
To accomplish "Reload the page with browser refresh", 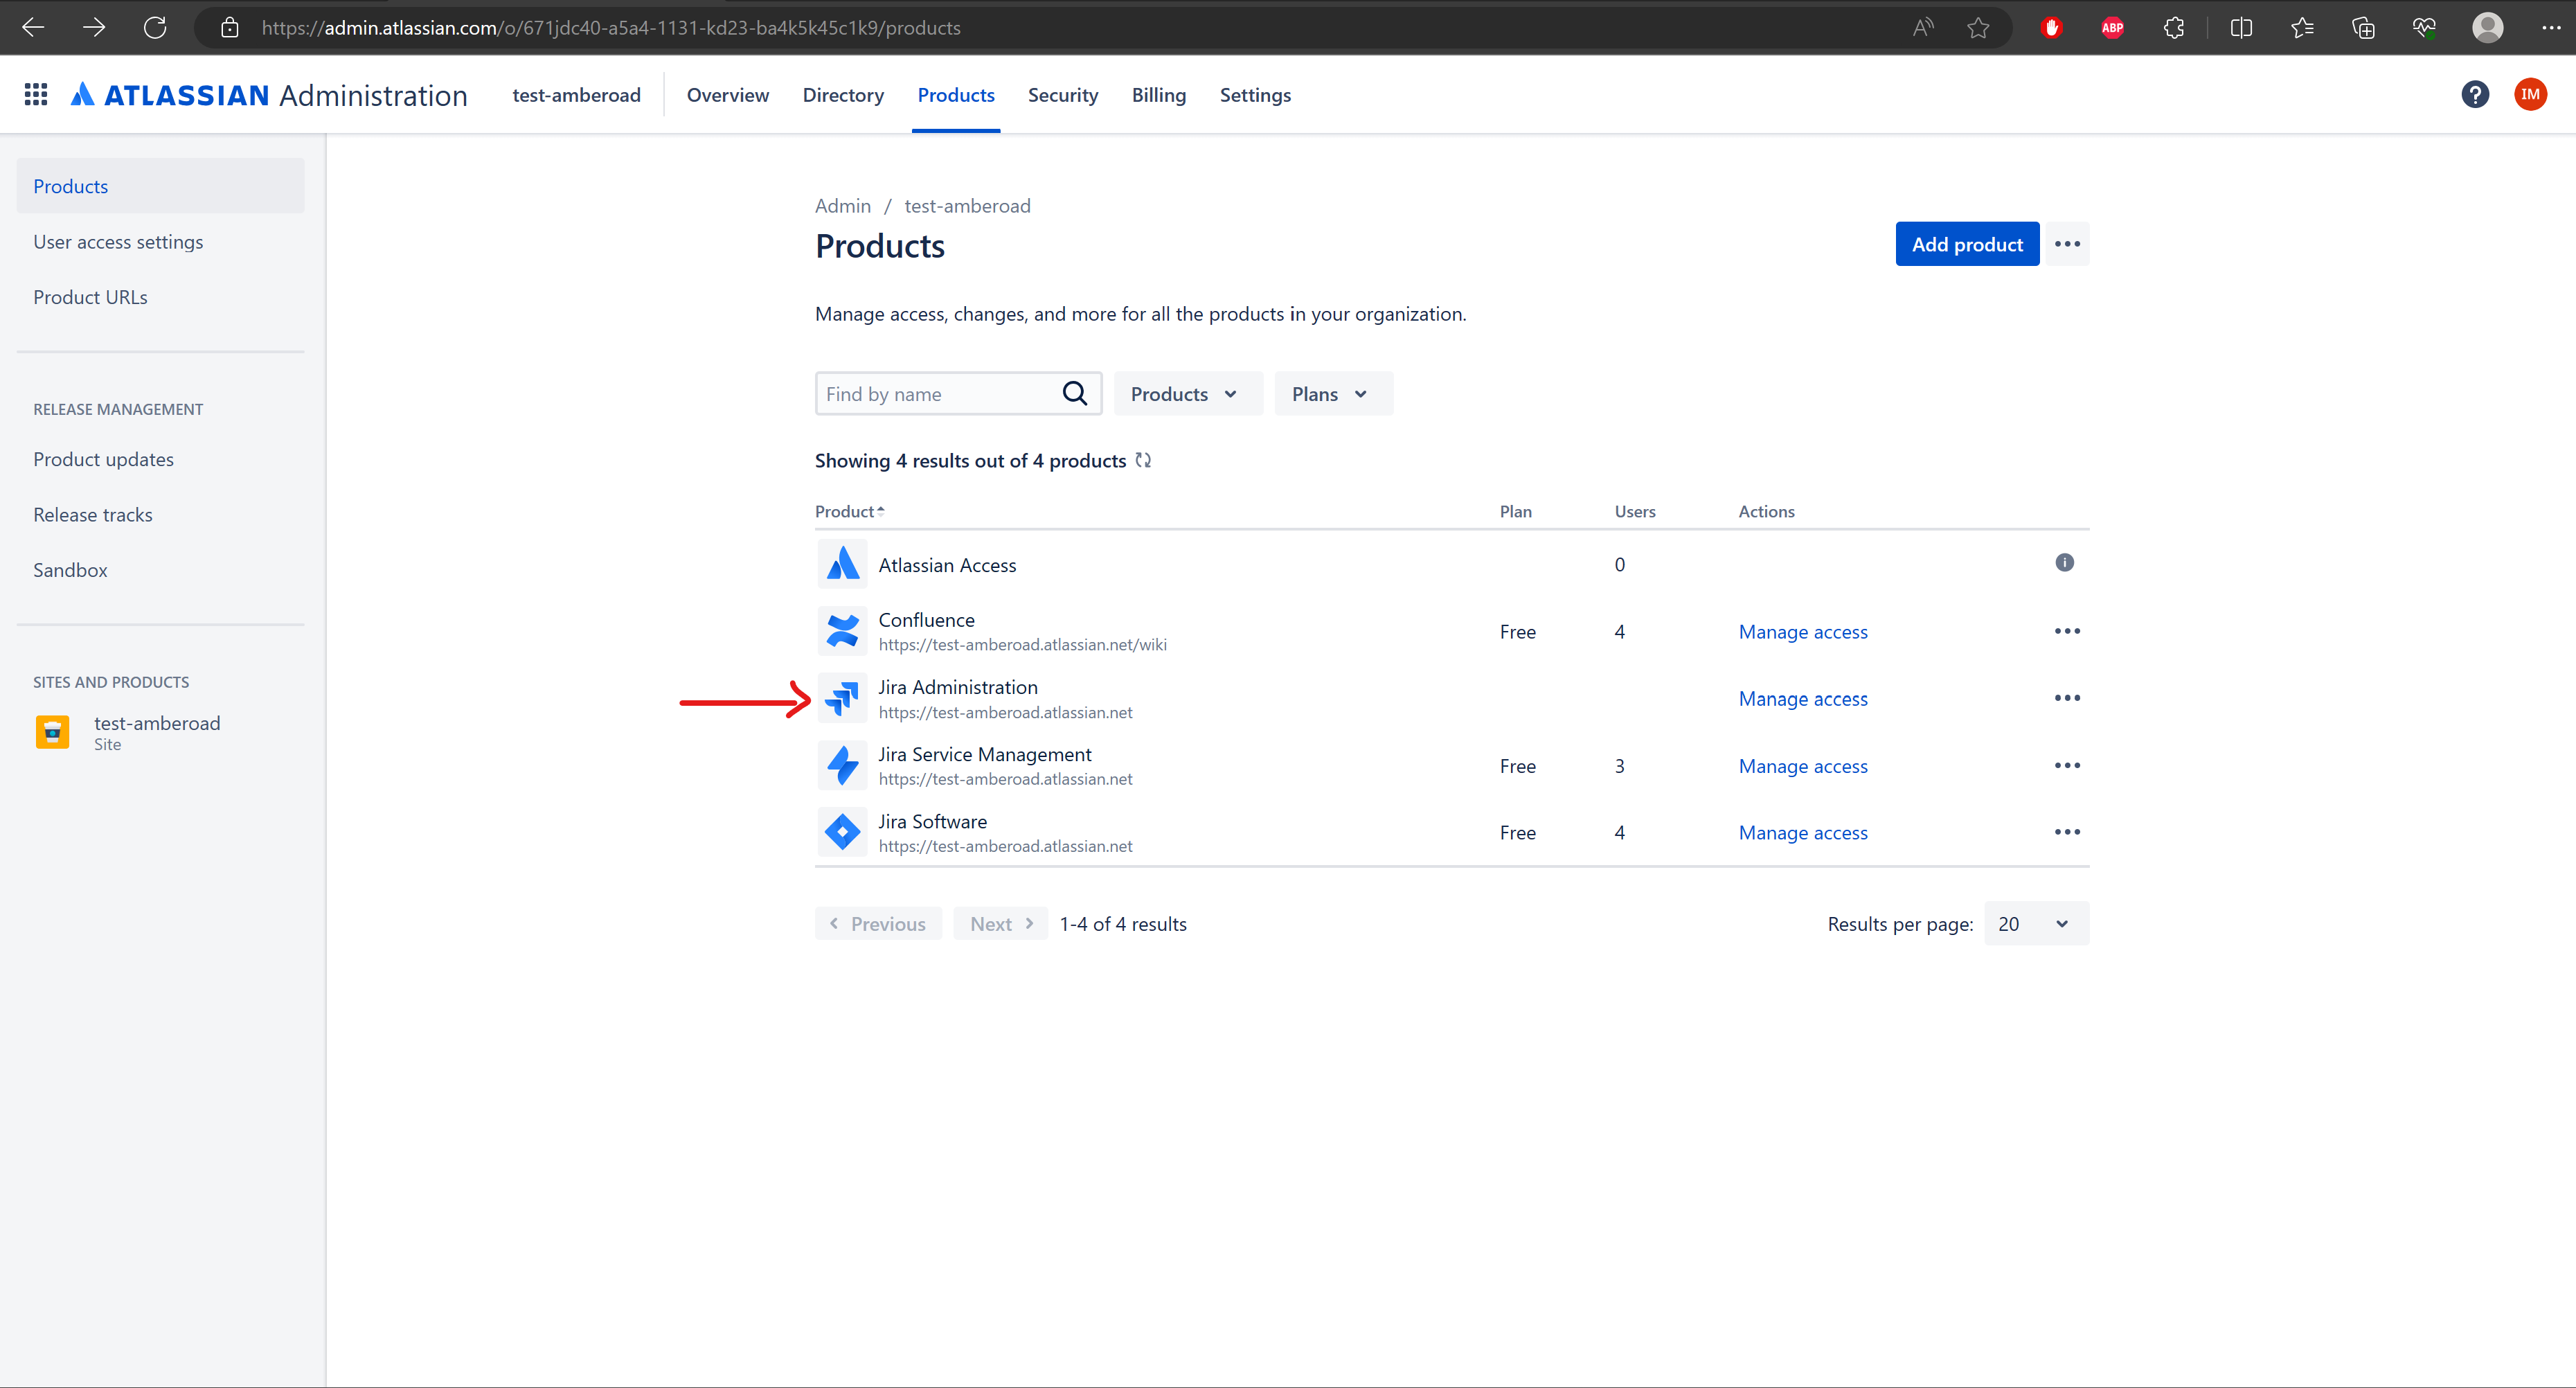I will [155, 28].
